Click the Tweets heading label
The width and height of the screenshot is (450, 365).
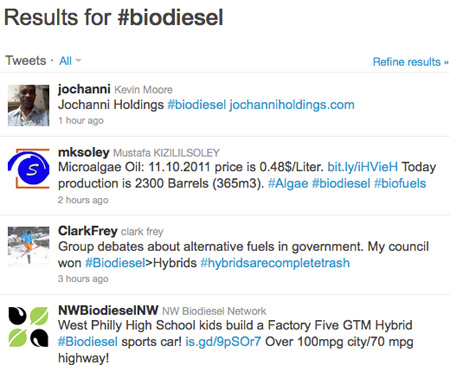point(26,61)
